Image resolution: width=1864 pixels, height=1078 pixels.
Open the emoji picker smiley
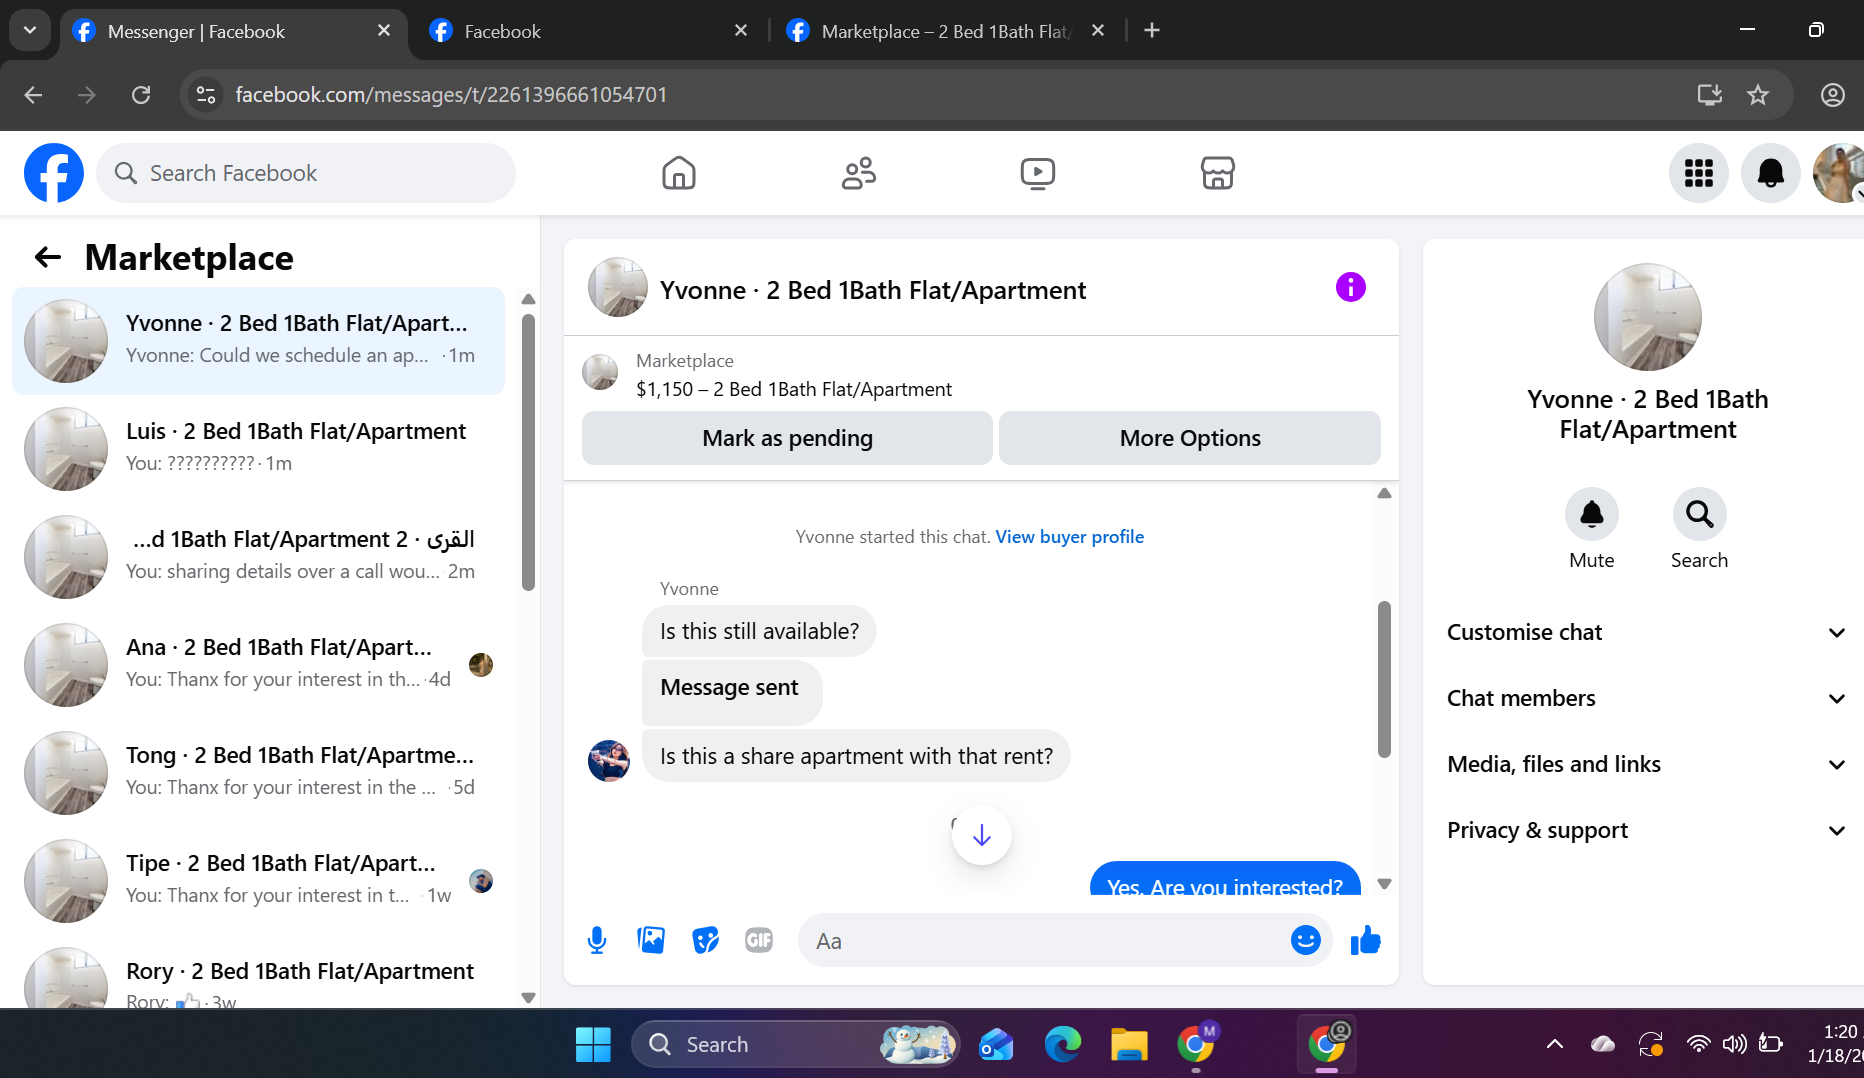(x=1306, y=940)
